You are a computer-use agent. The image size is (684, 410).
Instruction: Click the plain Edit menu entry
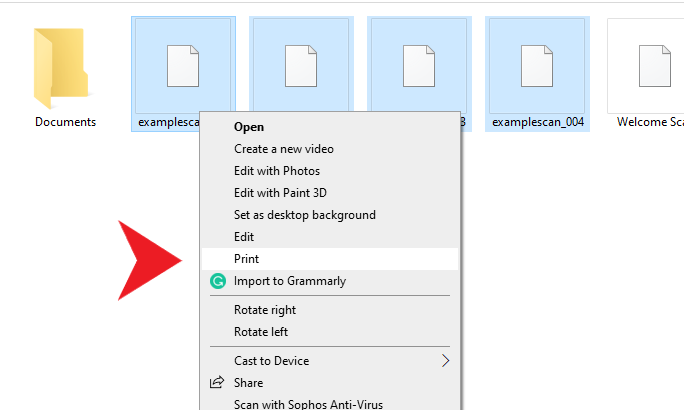tap(244, 237)
